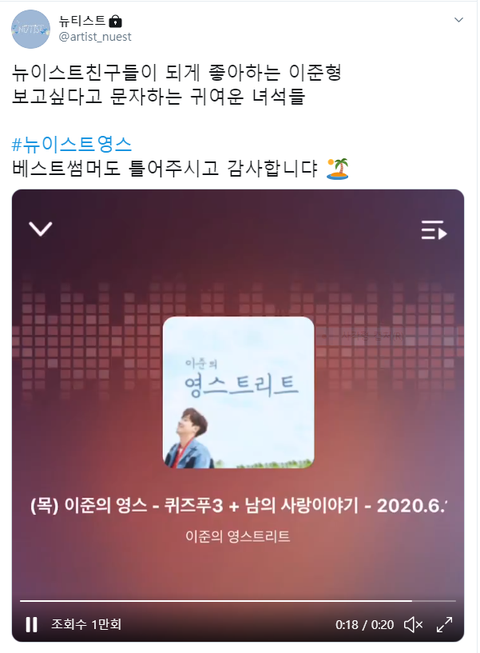480x653 pixels.
Task: Open the #뉴이스트영스 hashtag
Action: pos(72,144)
